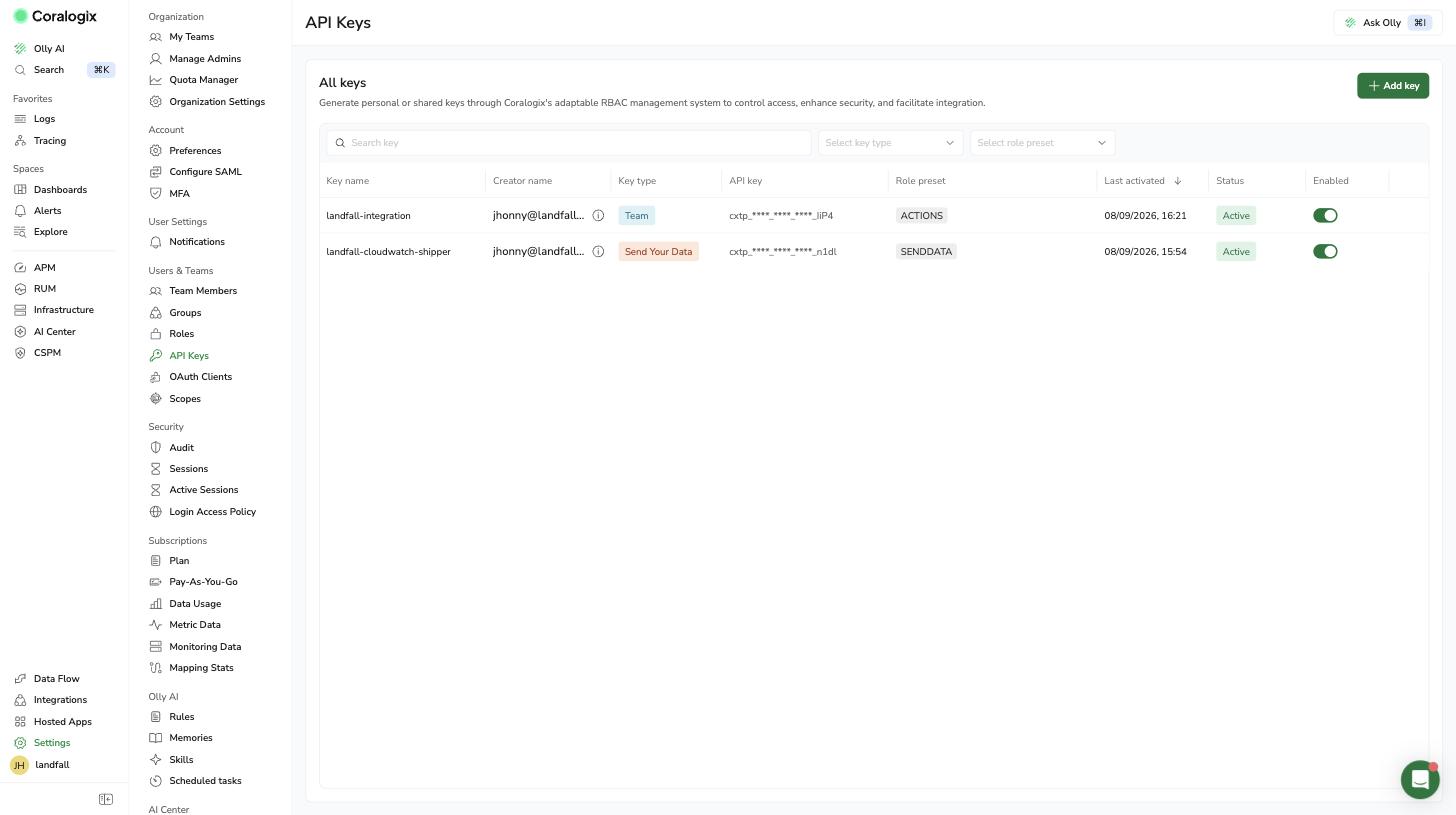Go to Dashboards in Spaces
This screenshot has width=1456, height=815.
[50, 190]
